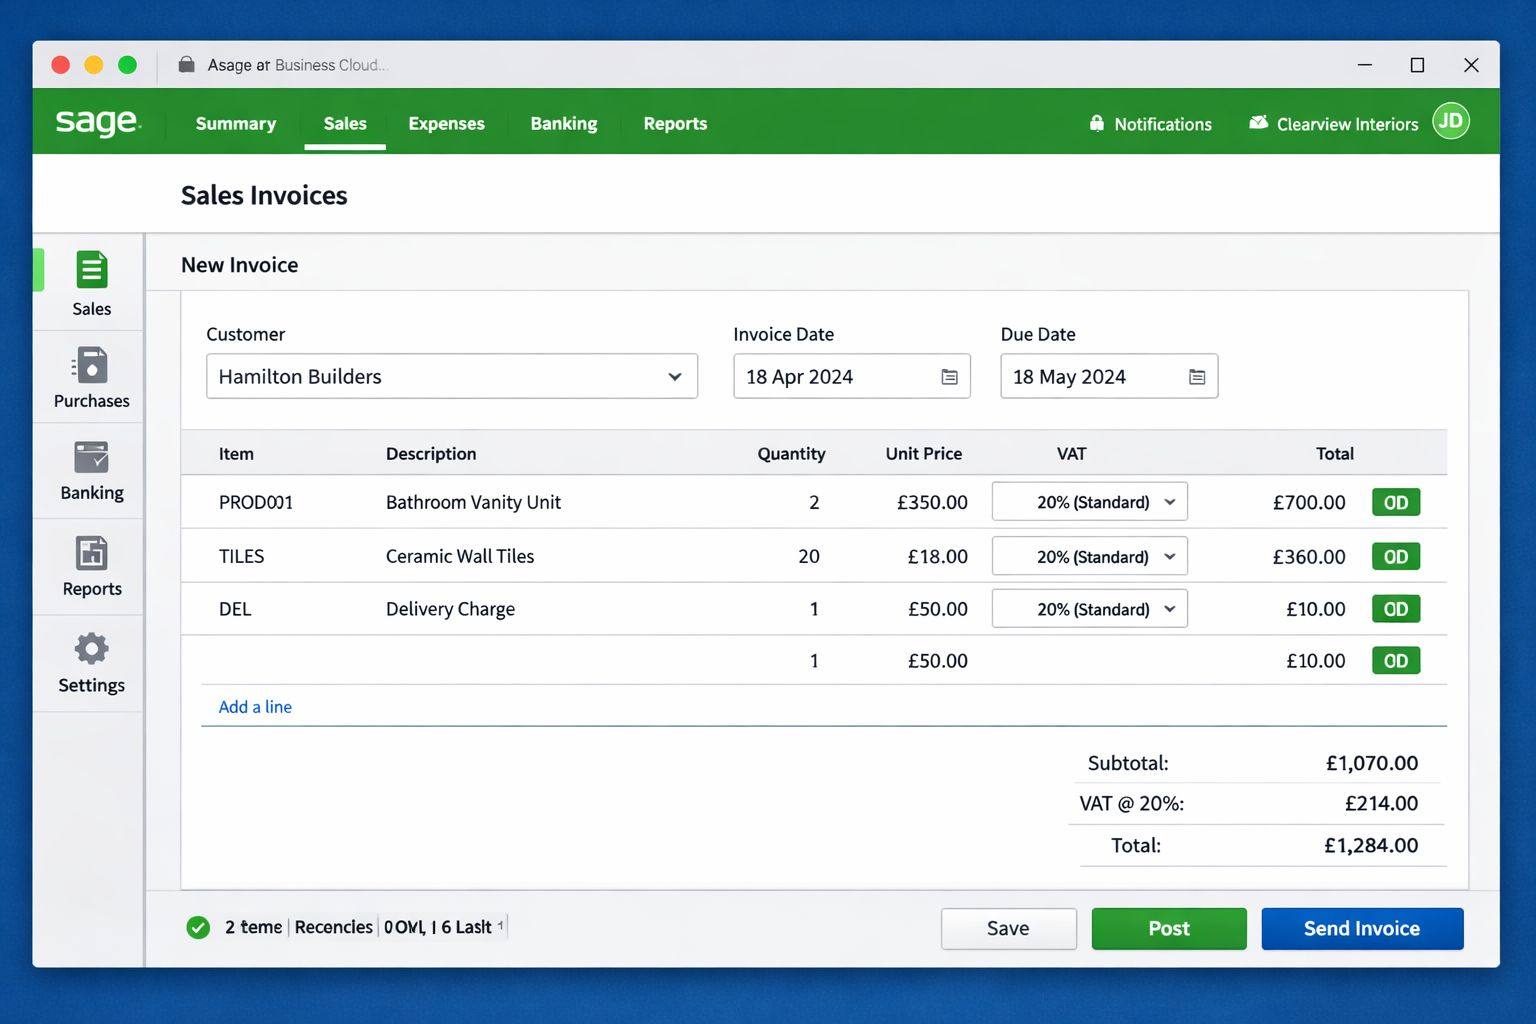Click the Ceramic Wall Tiles description
1536x1024 pixels.
pyautogui.click(x=460, y=556)
